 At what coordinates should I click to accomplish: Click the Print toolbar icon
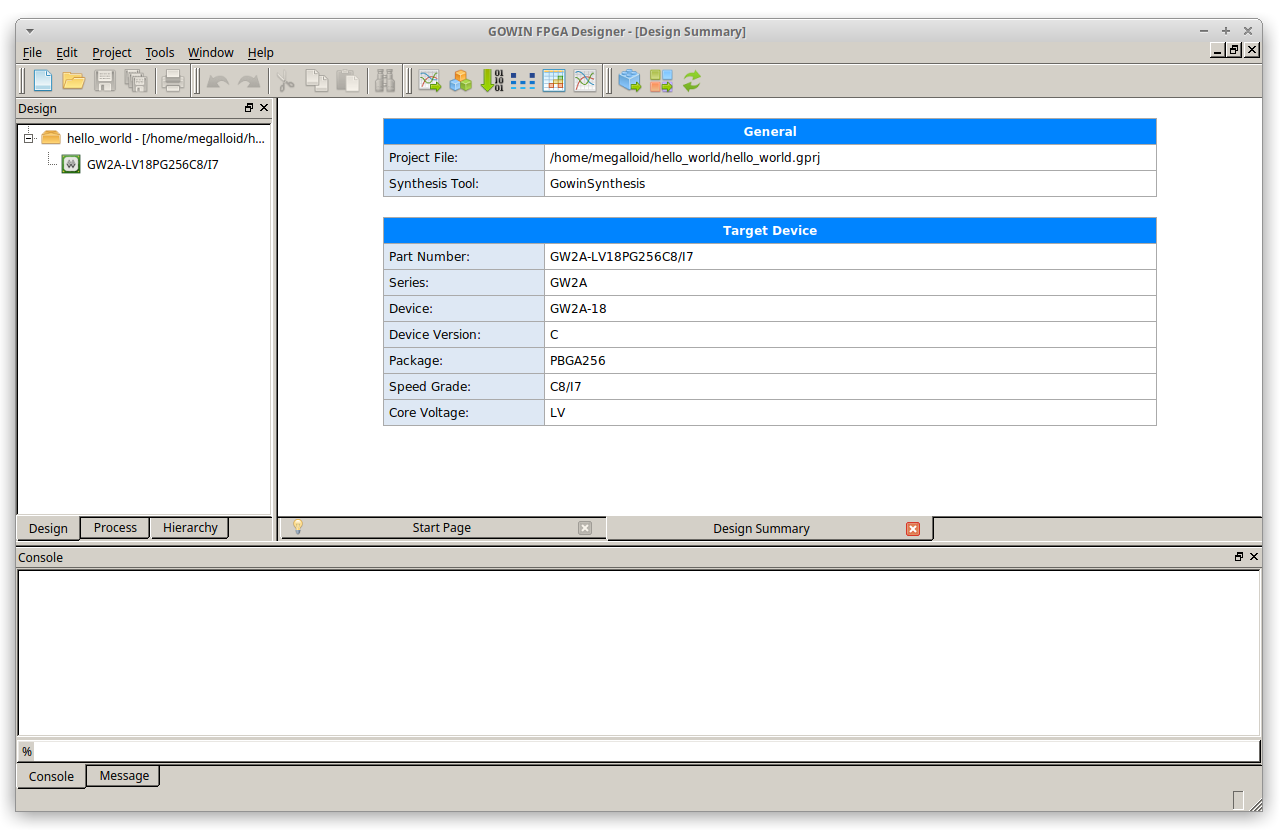173,81
